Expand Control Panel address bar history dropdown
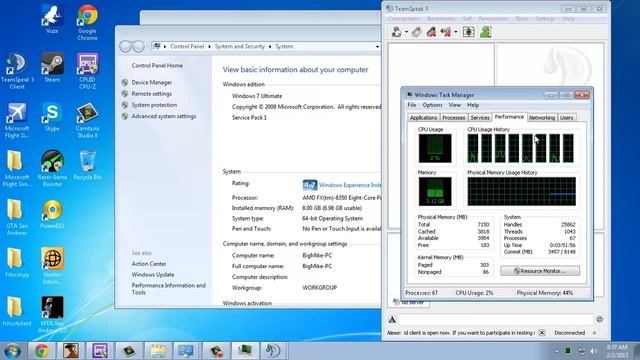 (377, 47)
